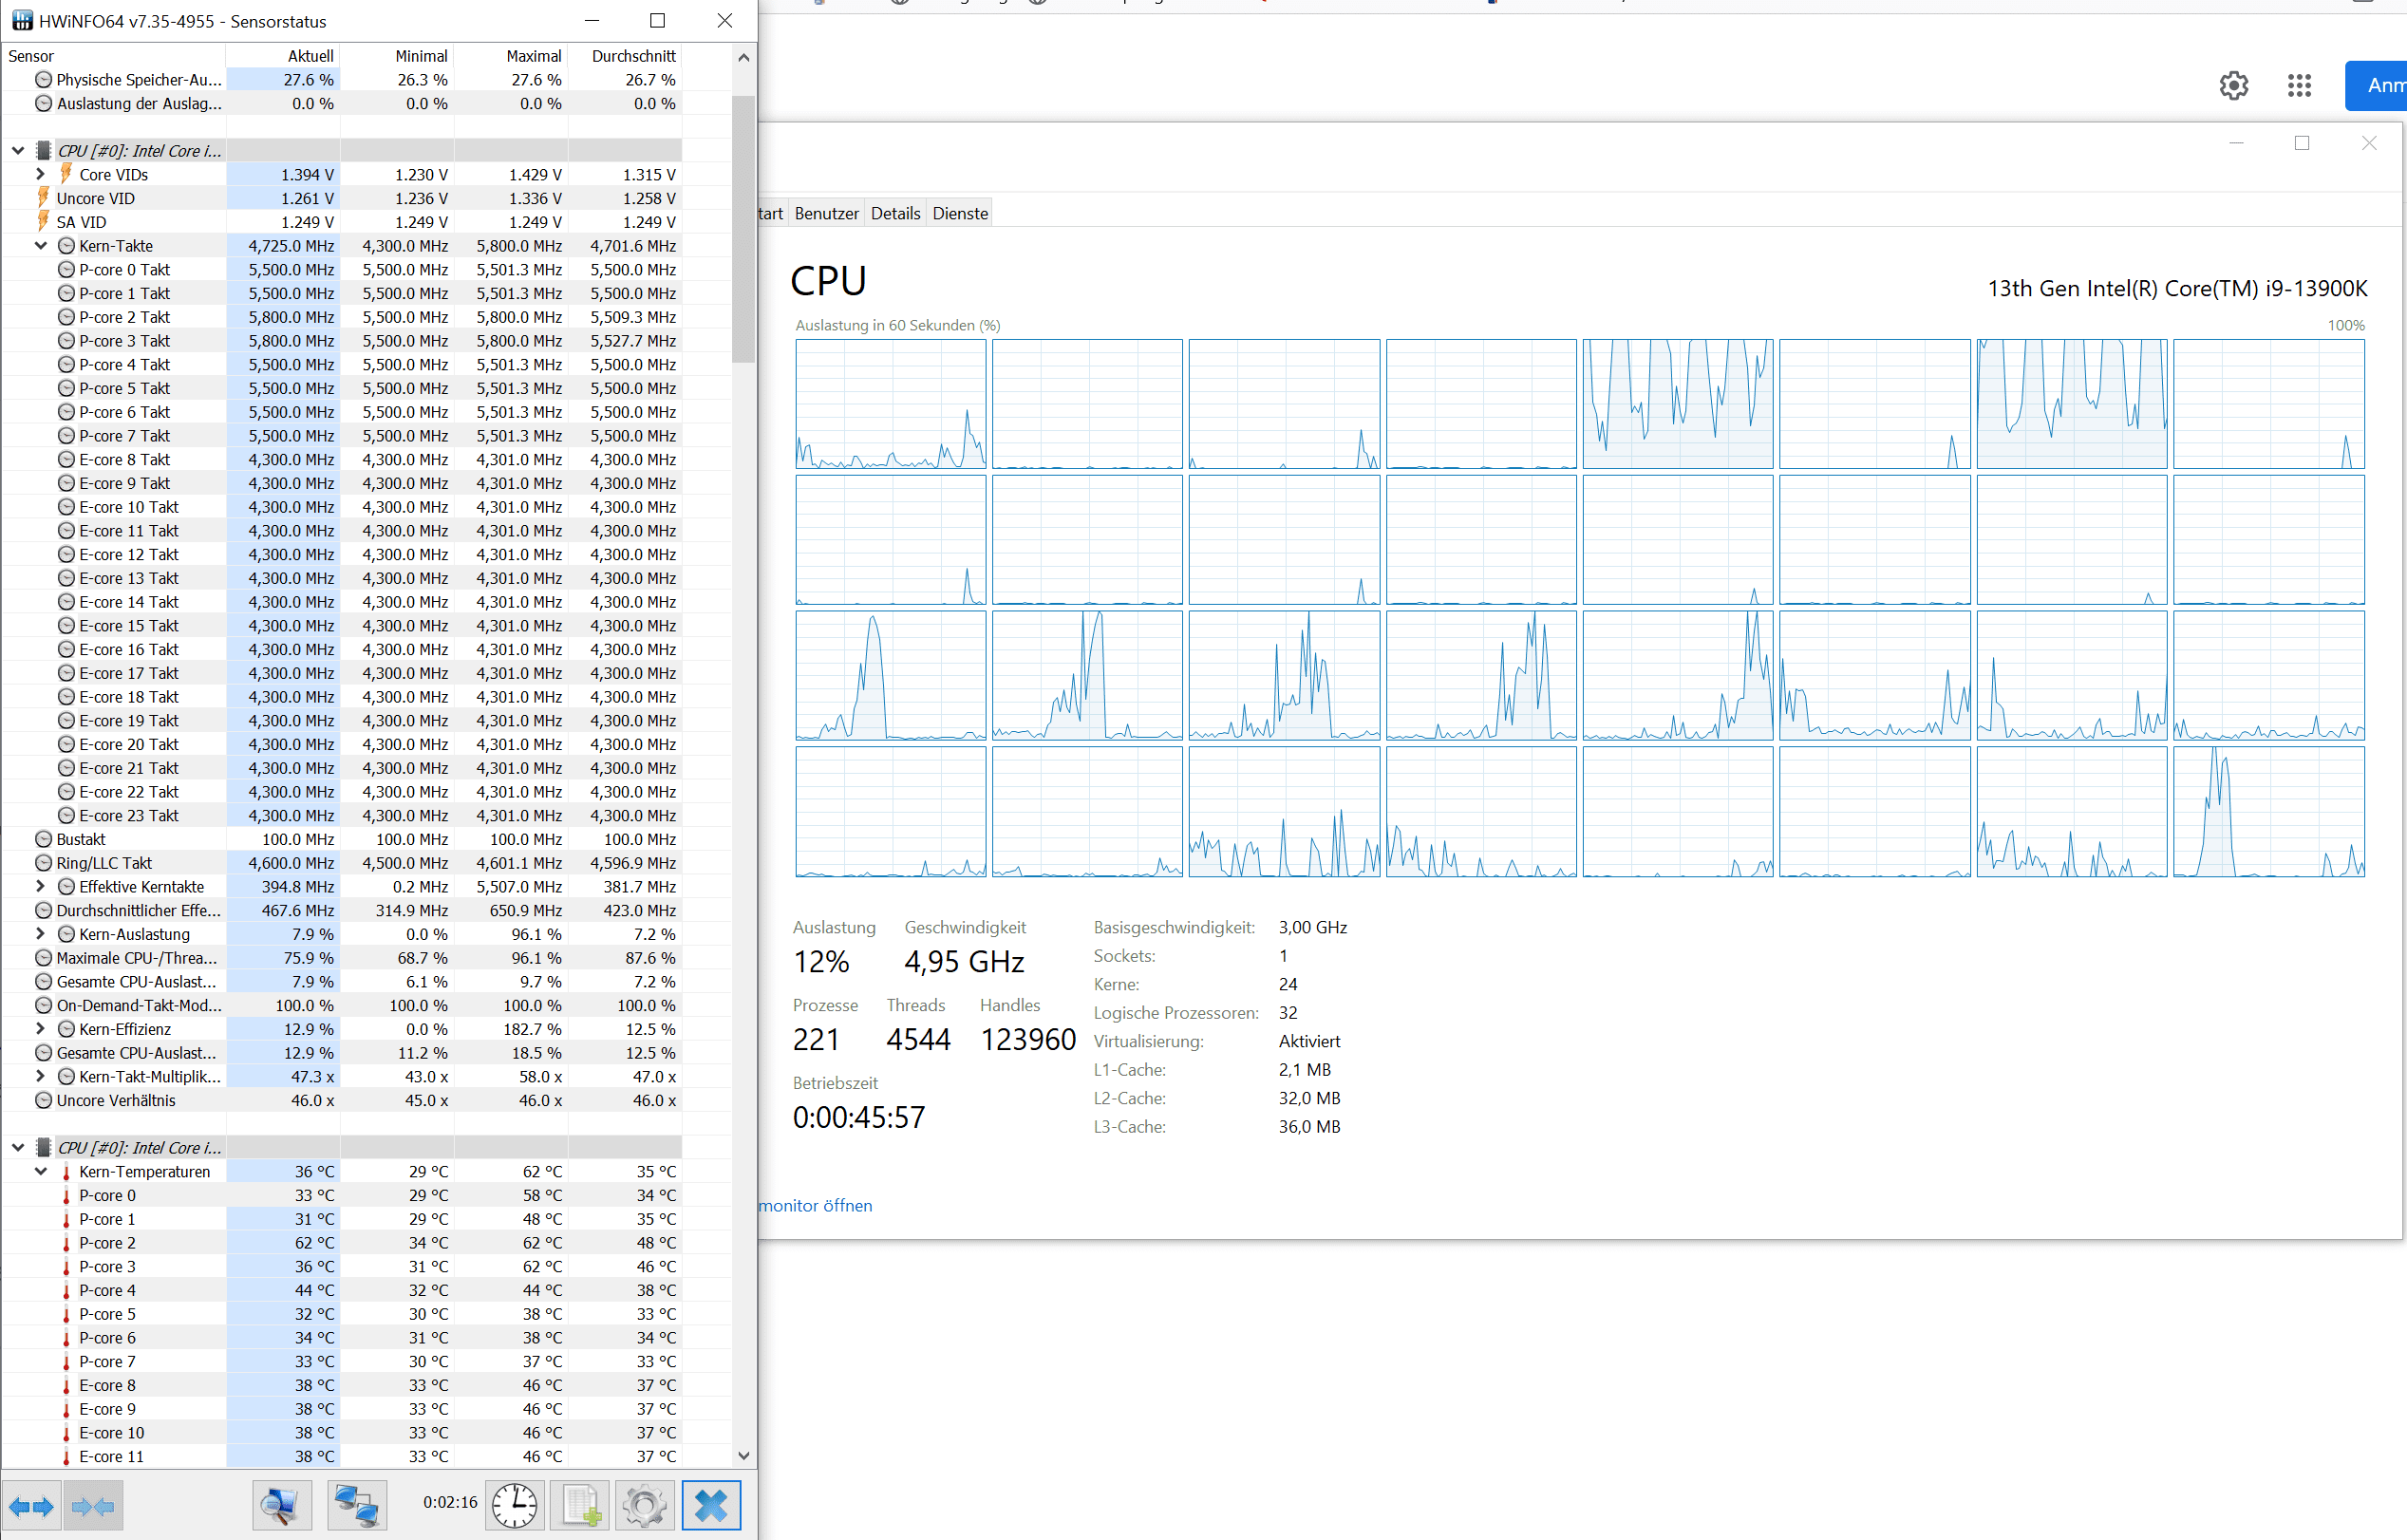
Task: Click the Minimal column header
Action: [397, 56]
